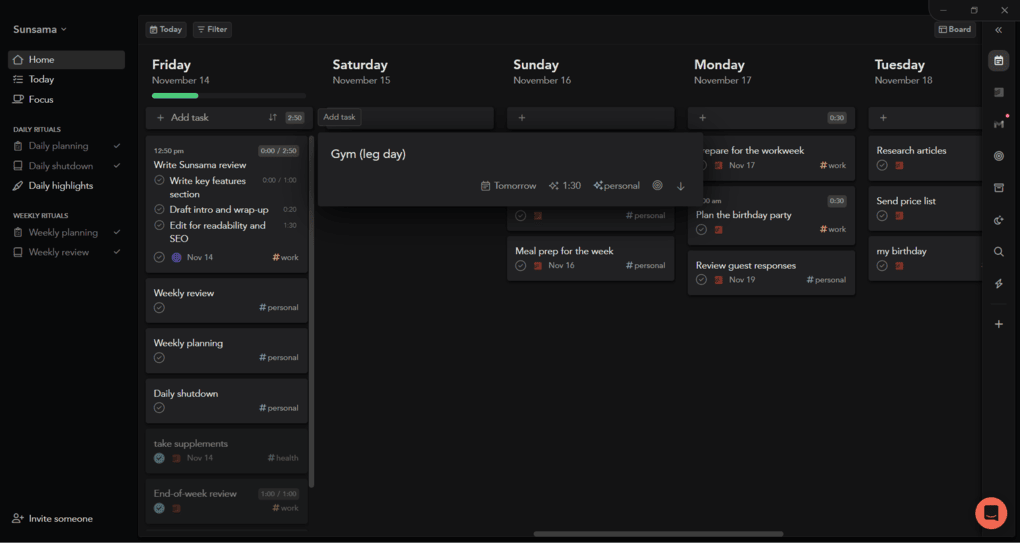Uncheck the completed take supplements task
1020x543 pixels.
[x=159, y=458]
